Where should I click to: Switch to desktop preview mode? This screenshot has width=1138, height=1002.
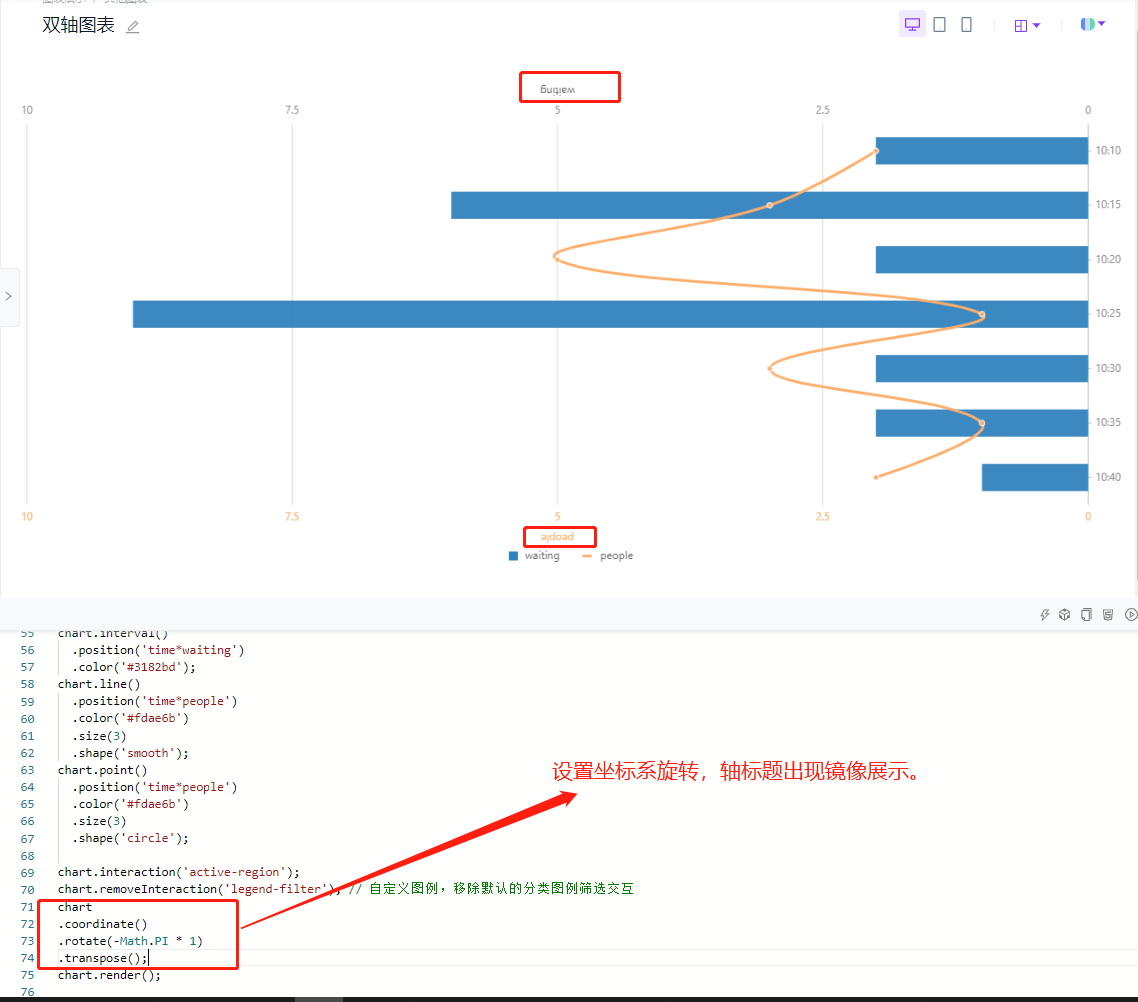[x=912, y=25]
